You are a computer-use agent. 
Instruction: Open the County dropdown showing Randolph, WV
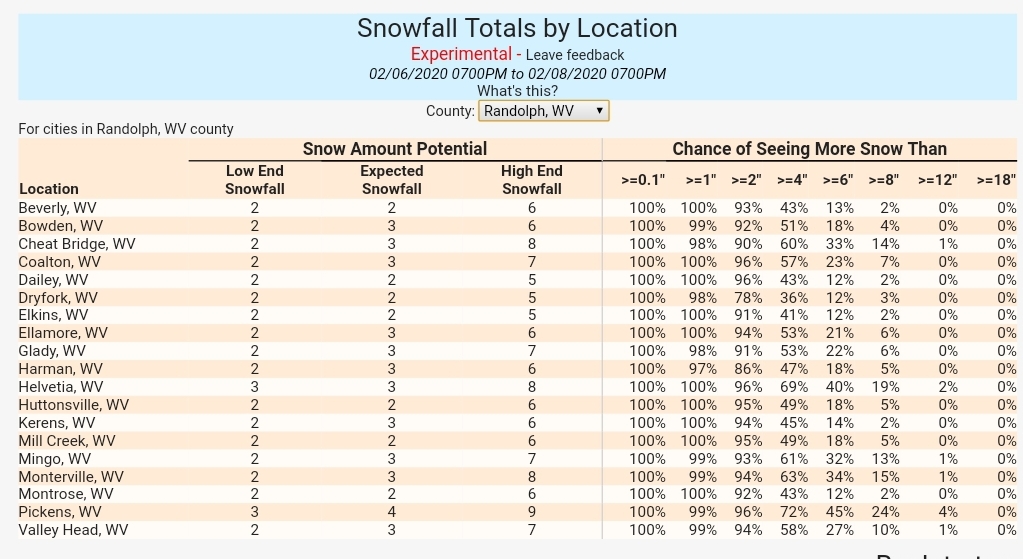(543, 111)
